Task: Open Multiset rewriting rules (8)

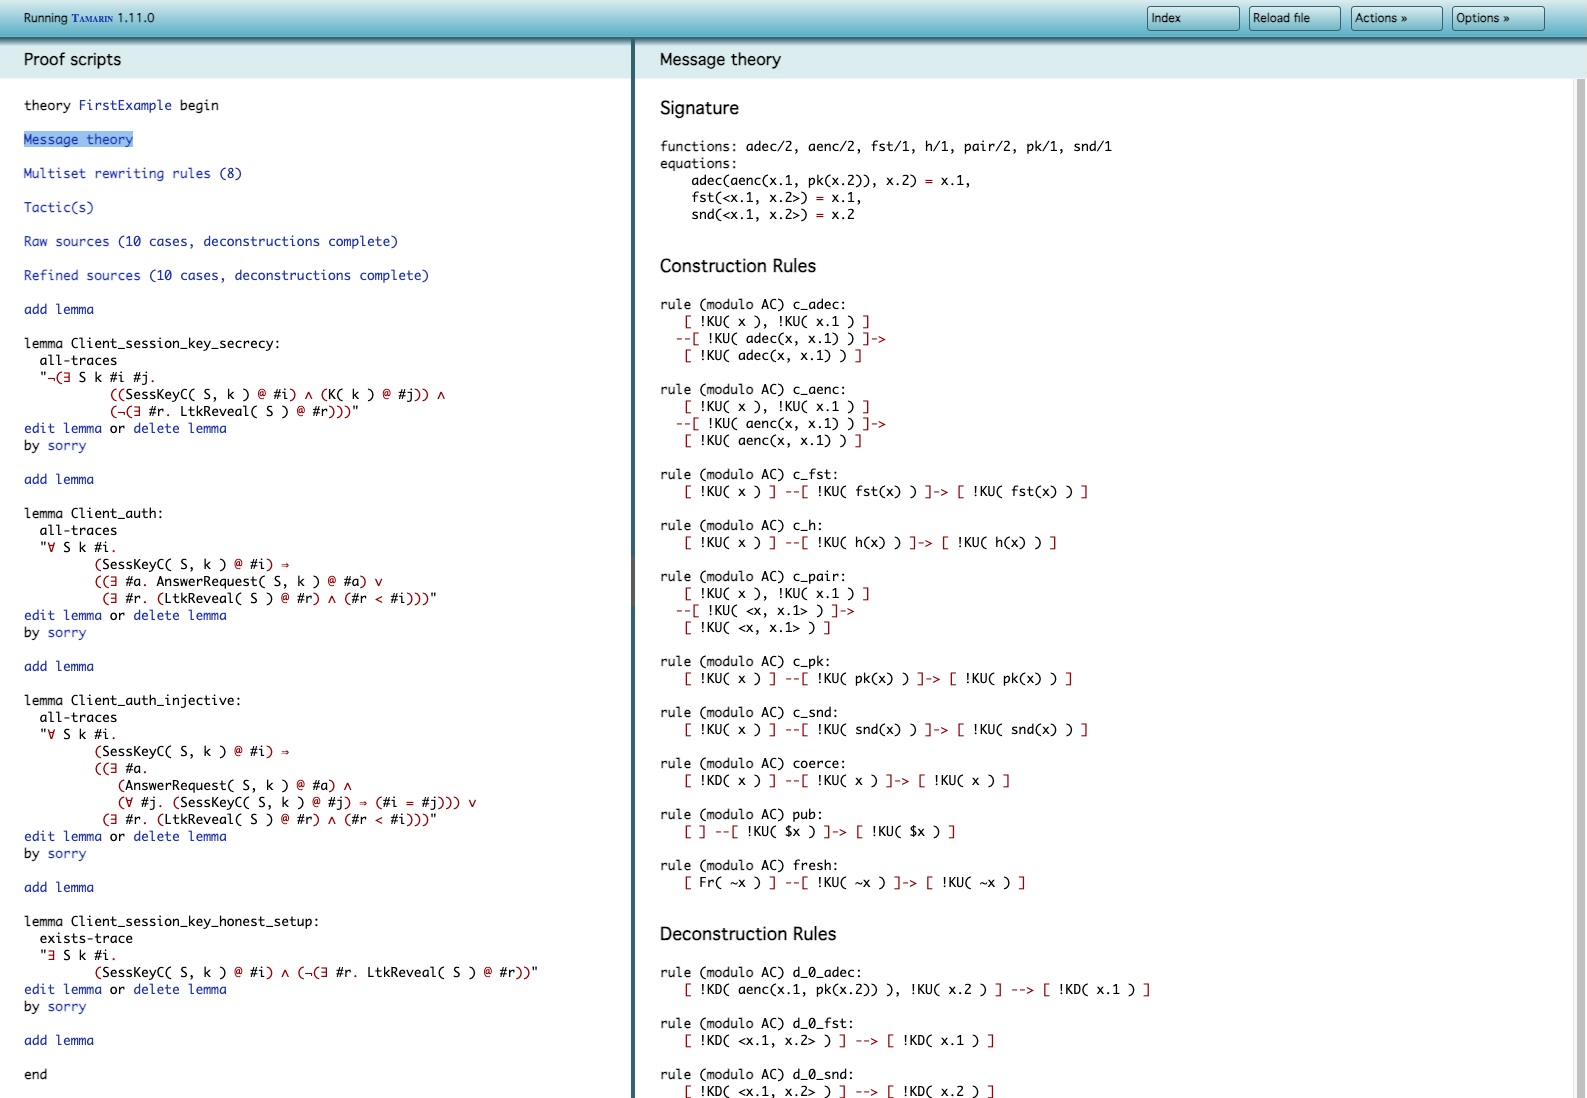Action: click(x=133, y=173)
